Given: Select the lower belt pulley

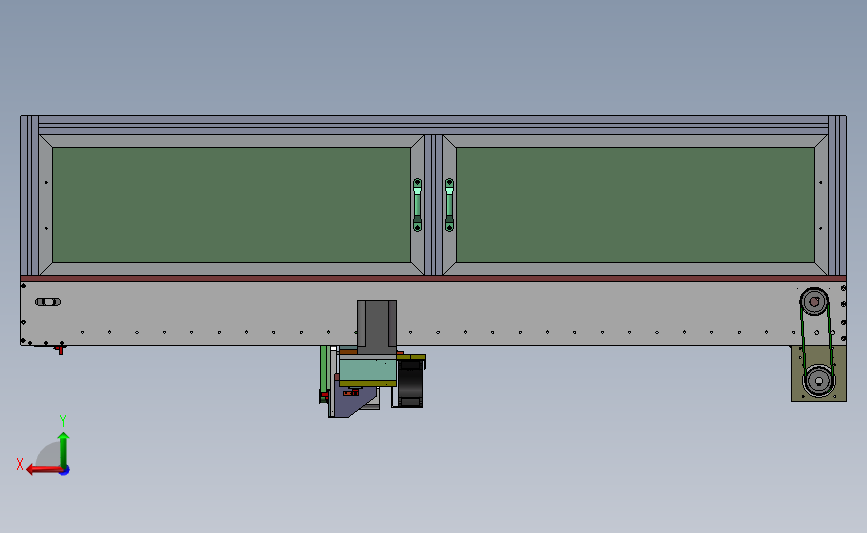Looking at the screenshot, I should (818, 380).
